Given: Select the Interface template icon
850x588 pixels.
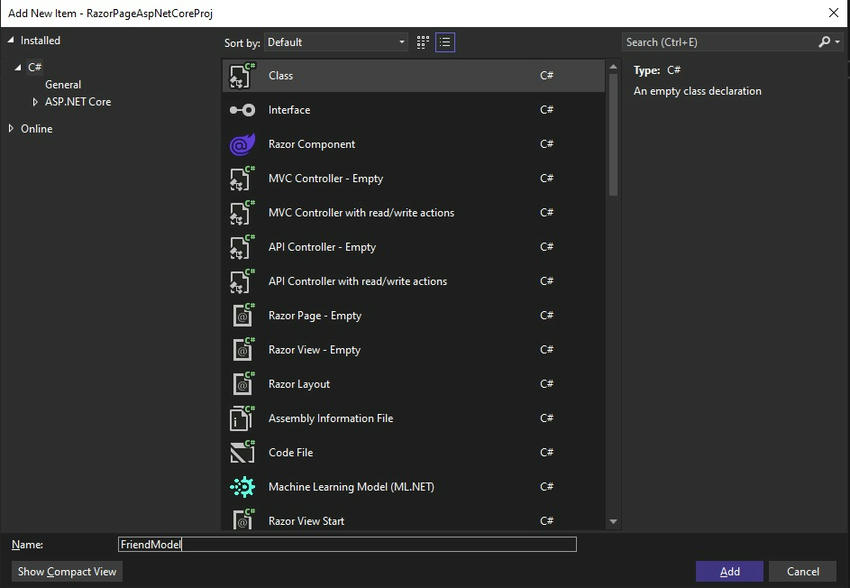Looking at the screenshot, I should (241, 109).
